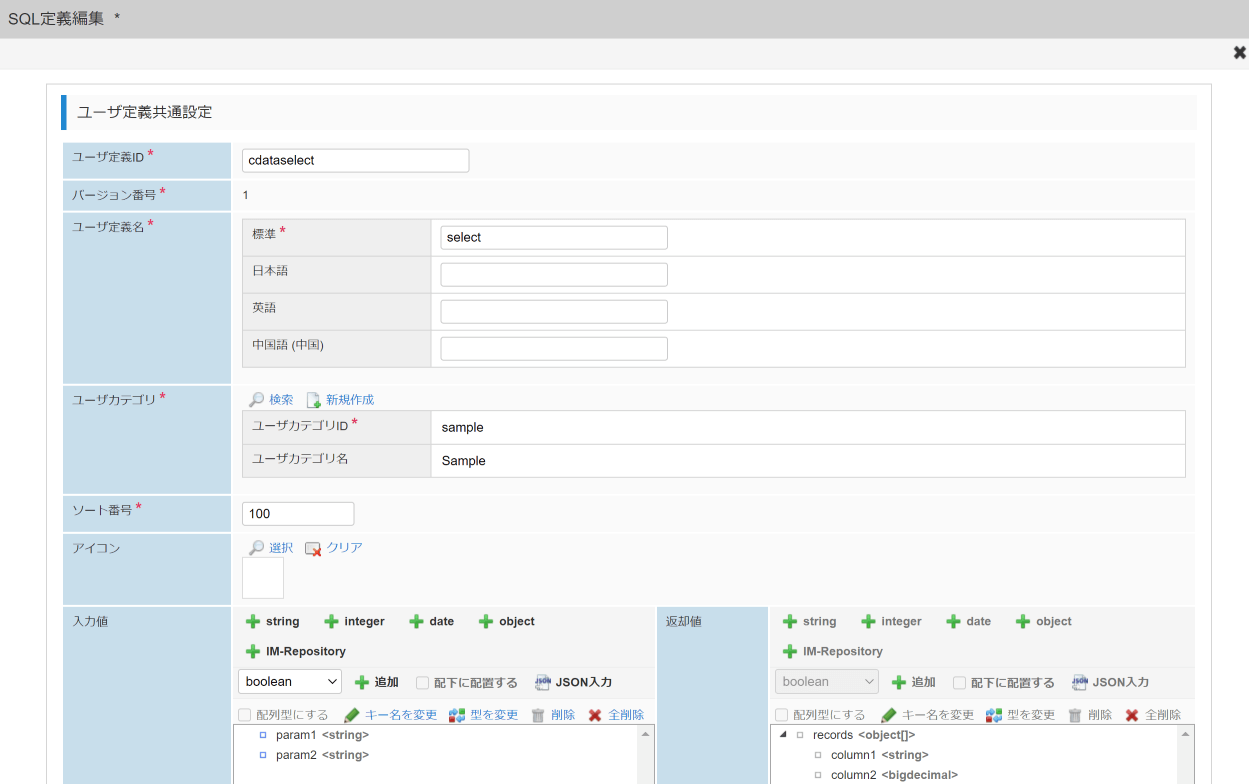Select param1 string in input tree
The width and height of the screenshot is (1249, 784).
point(322,735)
